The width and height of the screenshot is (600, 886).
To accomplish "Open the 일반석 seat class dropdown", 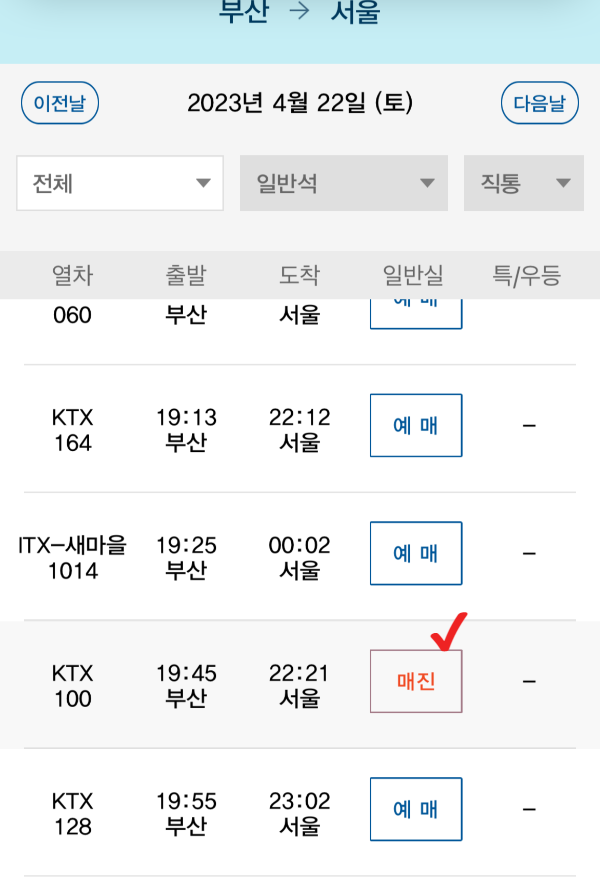I will [343, 183].
